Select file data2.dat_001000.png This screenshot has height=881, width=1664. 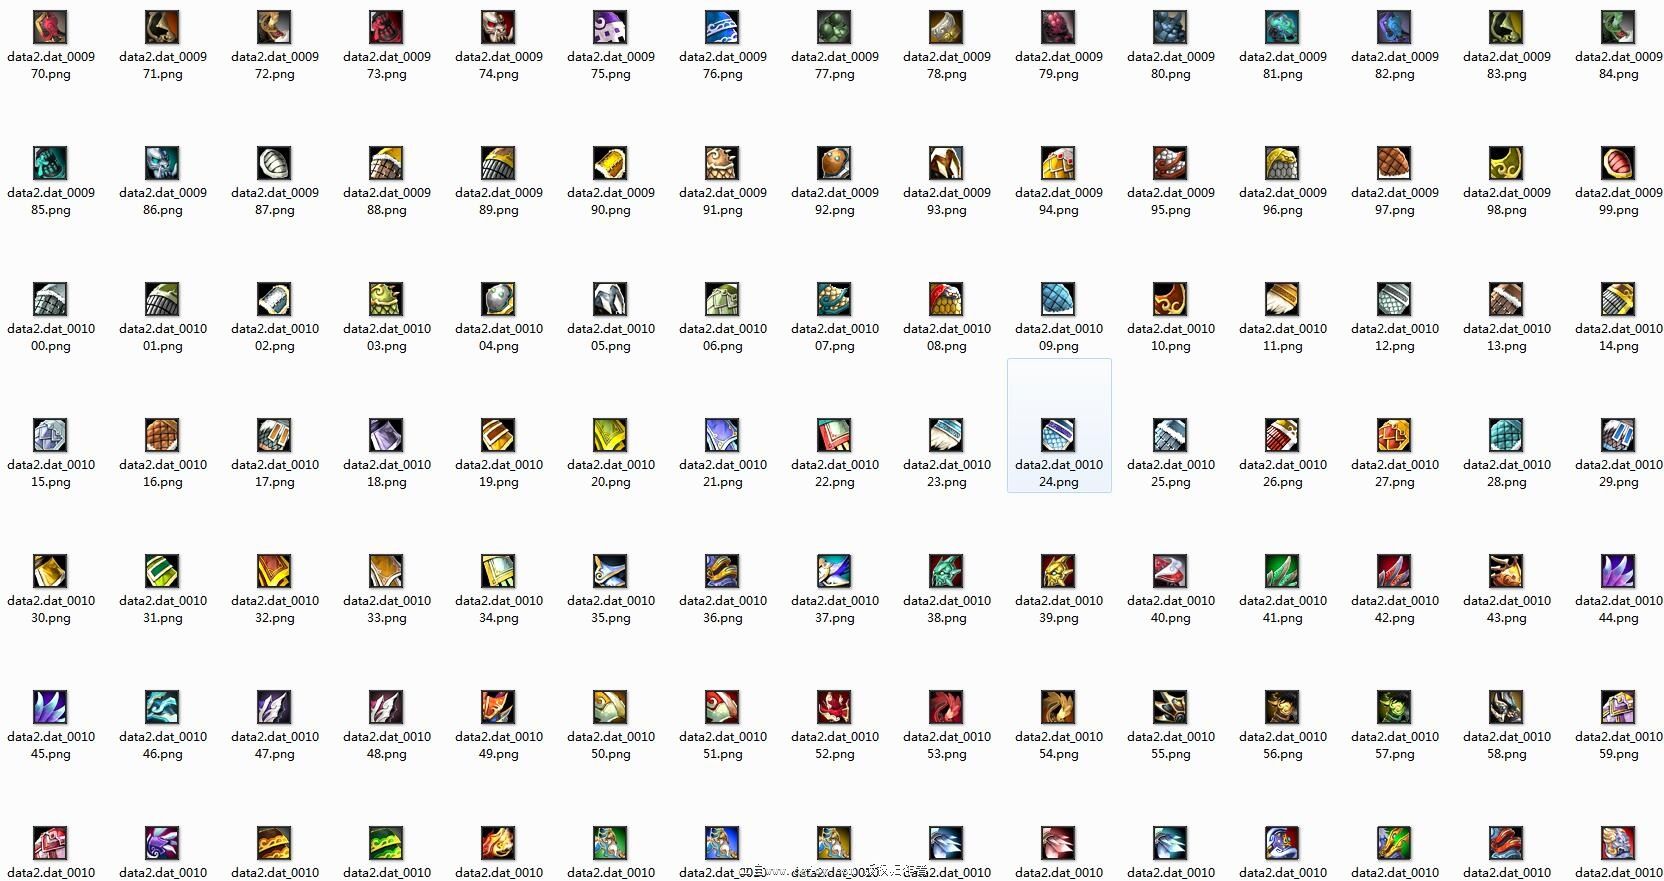tap(50, 299)
